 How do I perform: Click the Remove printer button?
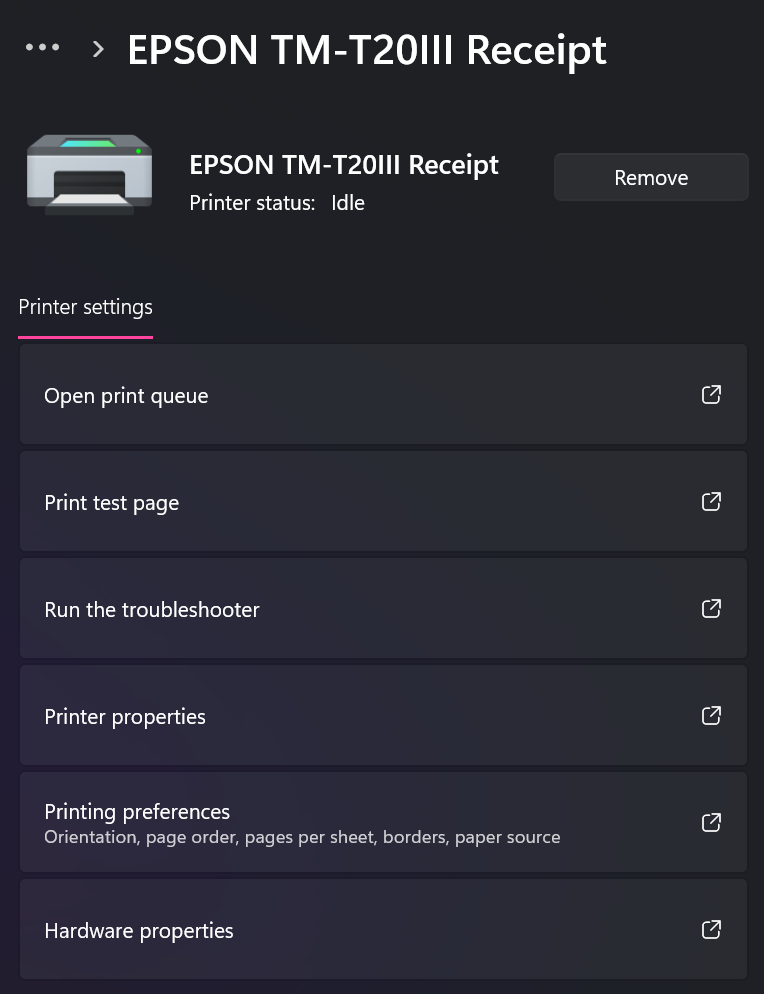650,177
